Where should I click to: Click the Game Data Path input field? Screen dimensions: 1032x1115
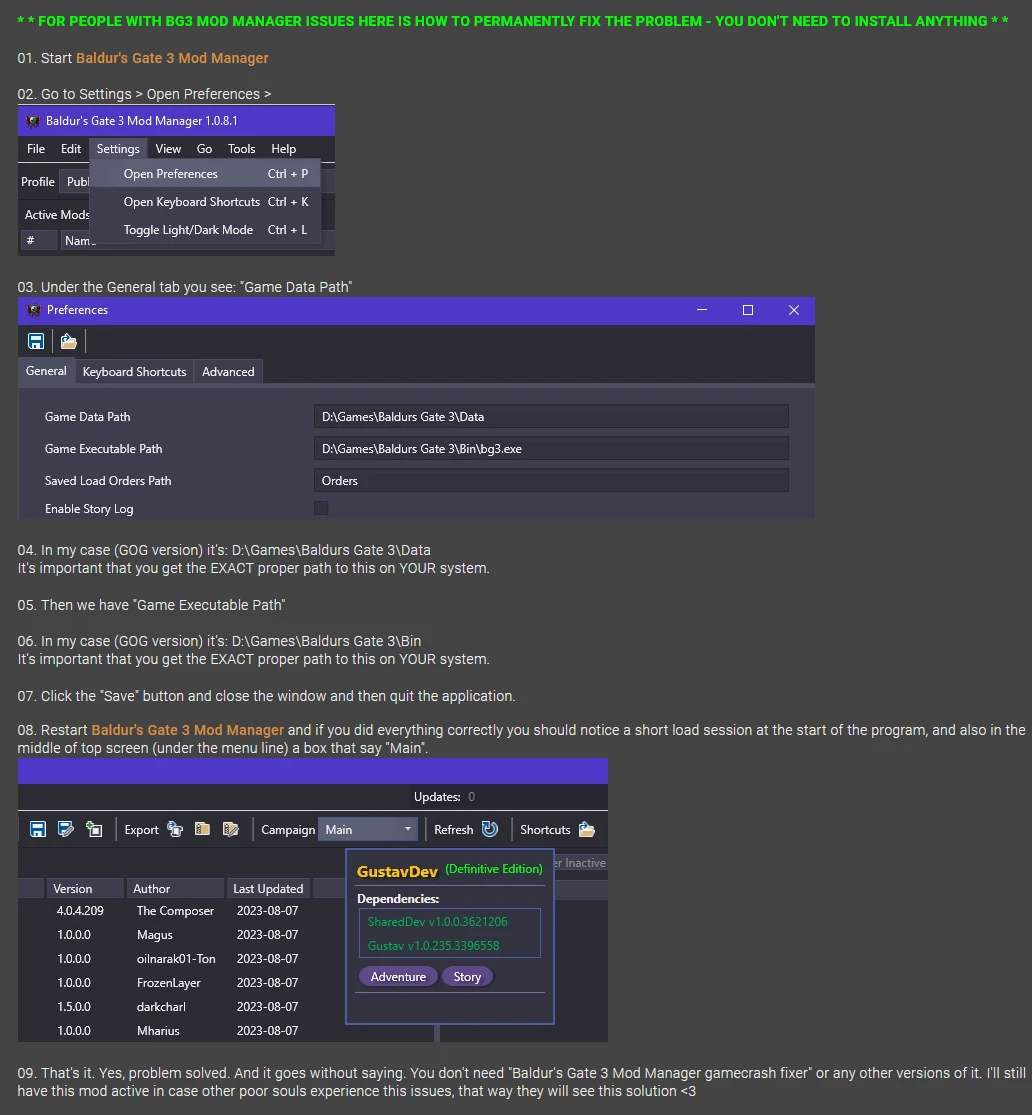point(551,417)
